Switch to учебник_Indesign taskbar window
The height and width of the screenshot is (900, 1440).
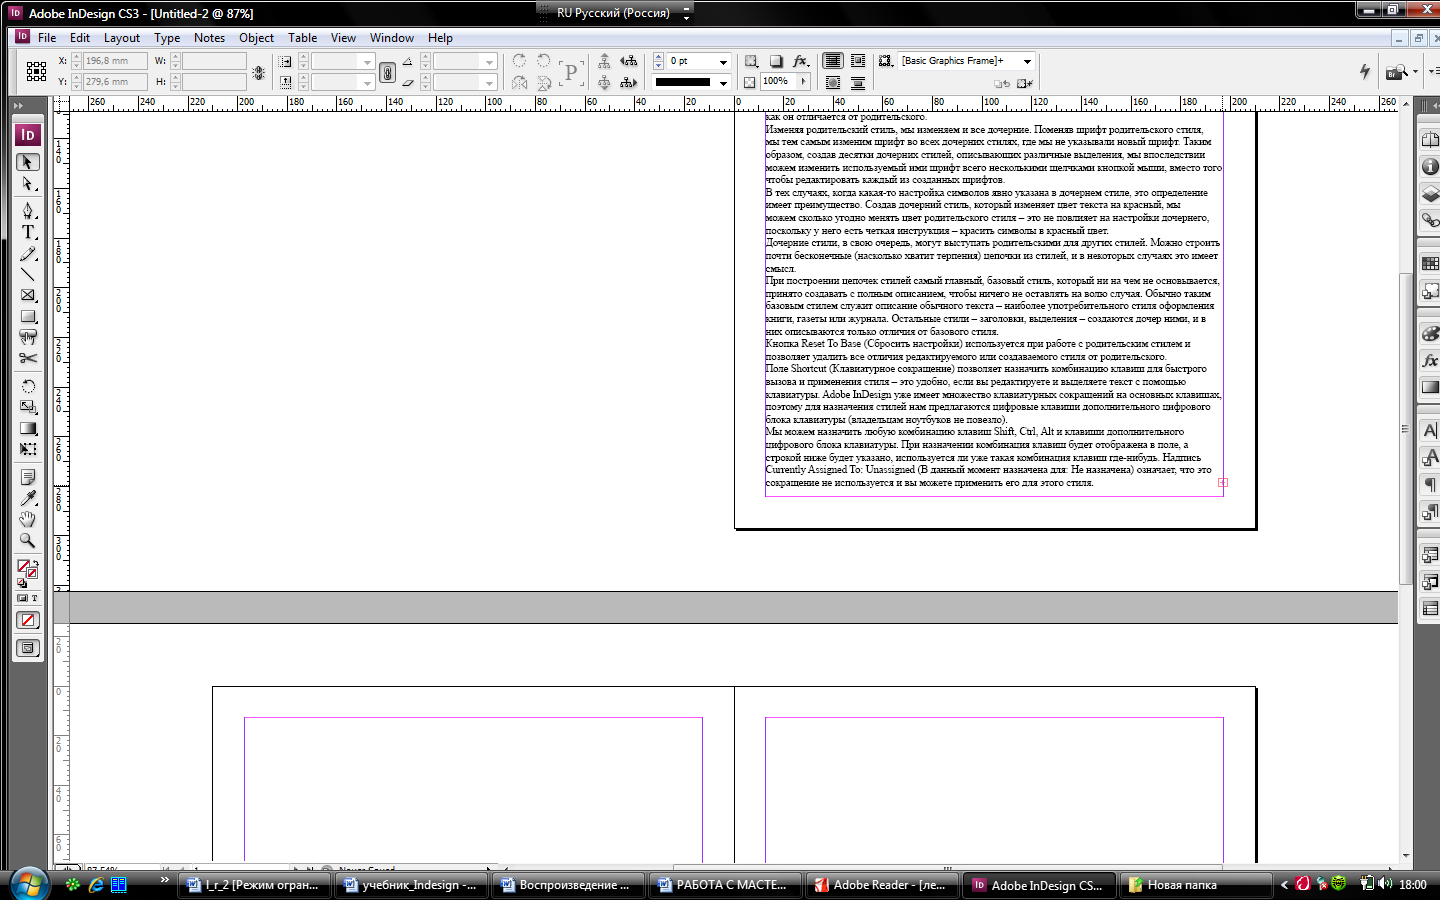point(410,885)
